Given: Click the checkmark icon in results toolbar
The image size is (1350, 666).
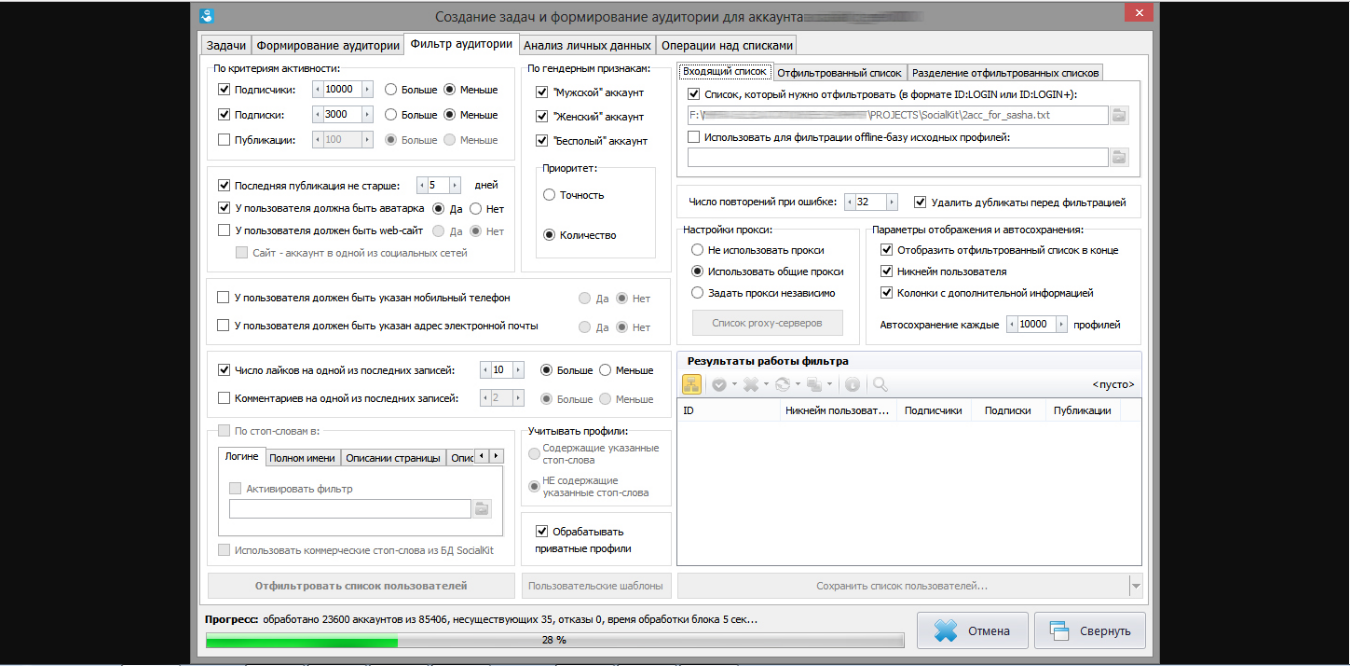Looking at the screenshot, I should 719,384.
